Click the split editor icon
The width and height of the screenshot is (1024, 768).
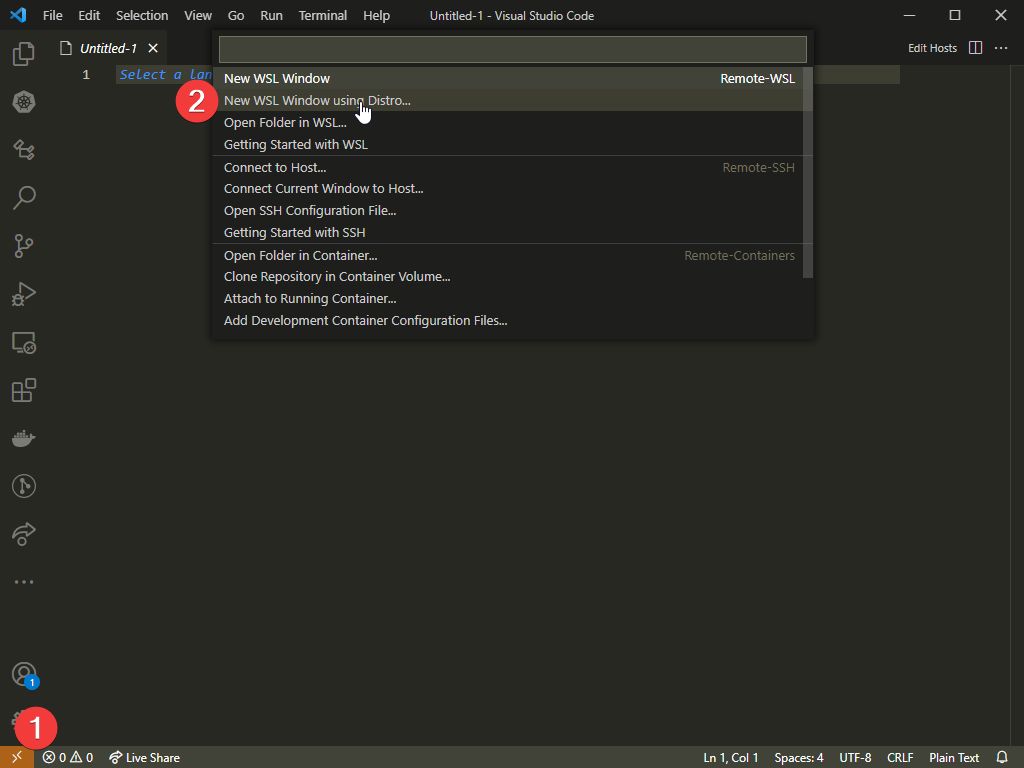975,48
